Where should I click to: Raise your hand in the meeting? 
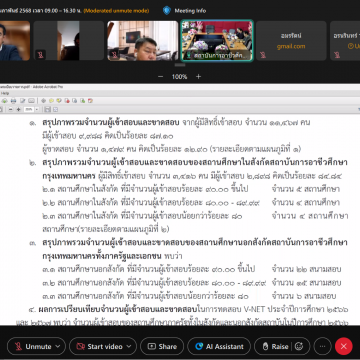point(275,346)
